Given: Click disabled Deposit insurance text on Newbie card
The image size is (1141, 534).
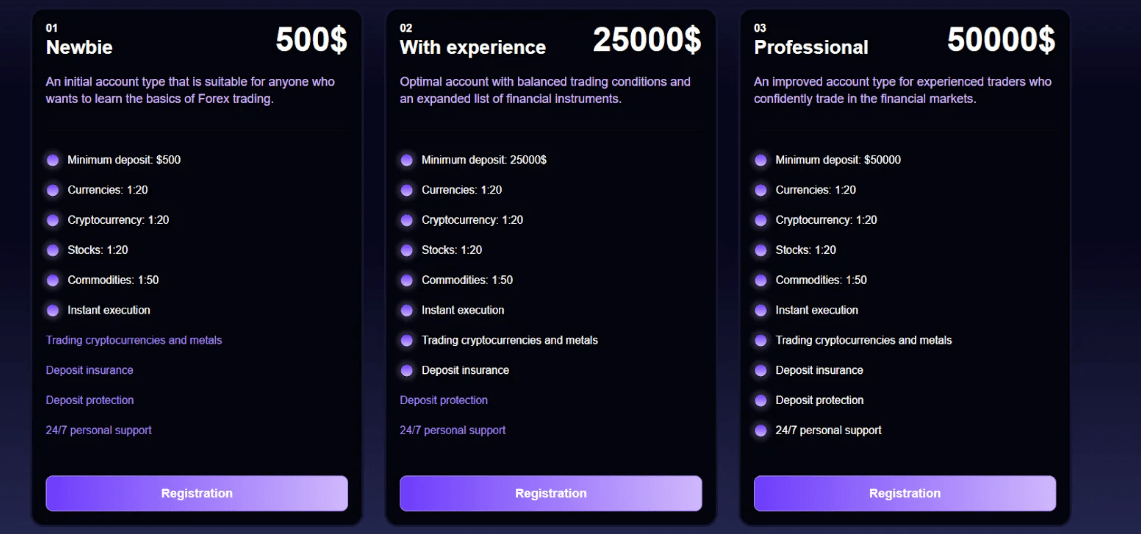Looking at the screenshot, I should click(x=90, y=370).
